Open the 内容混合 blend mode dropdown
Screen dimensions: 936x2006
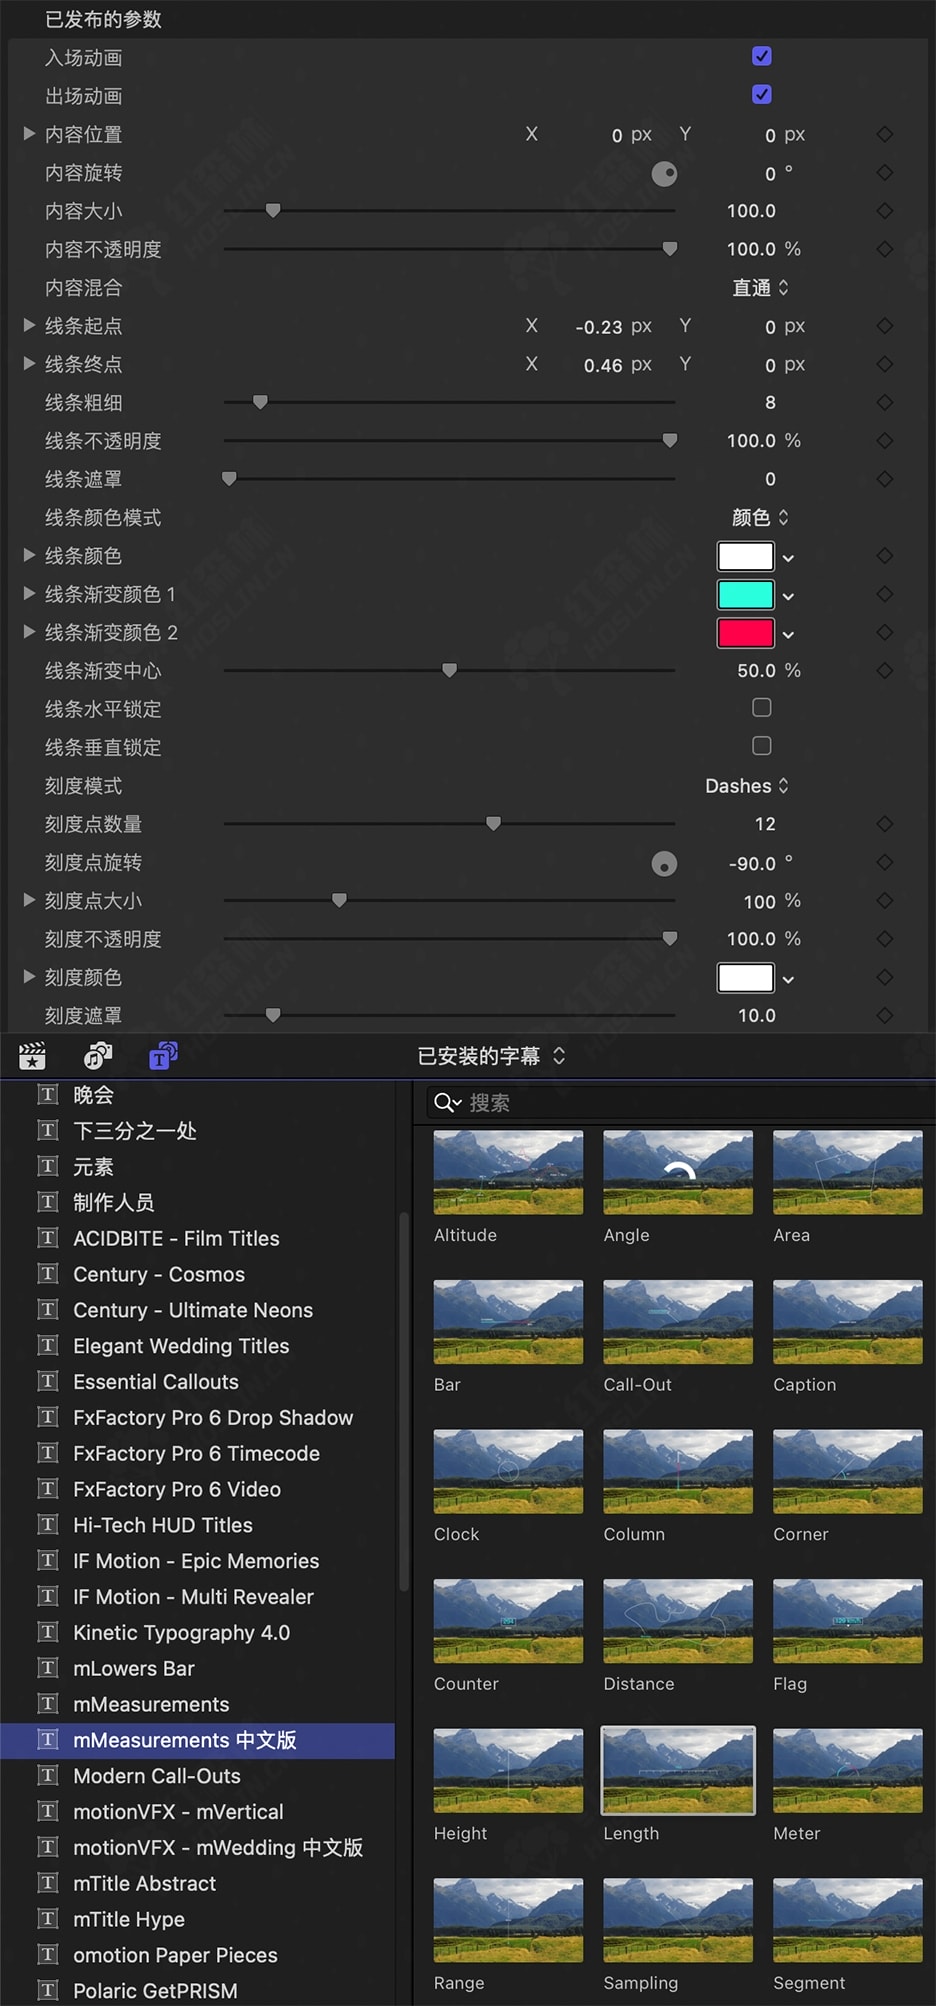(x=760, y=288)
